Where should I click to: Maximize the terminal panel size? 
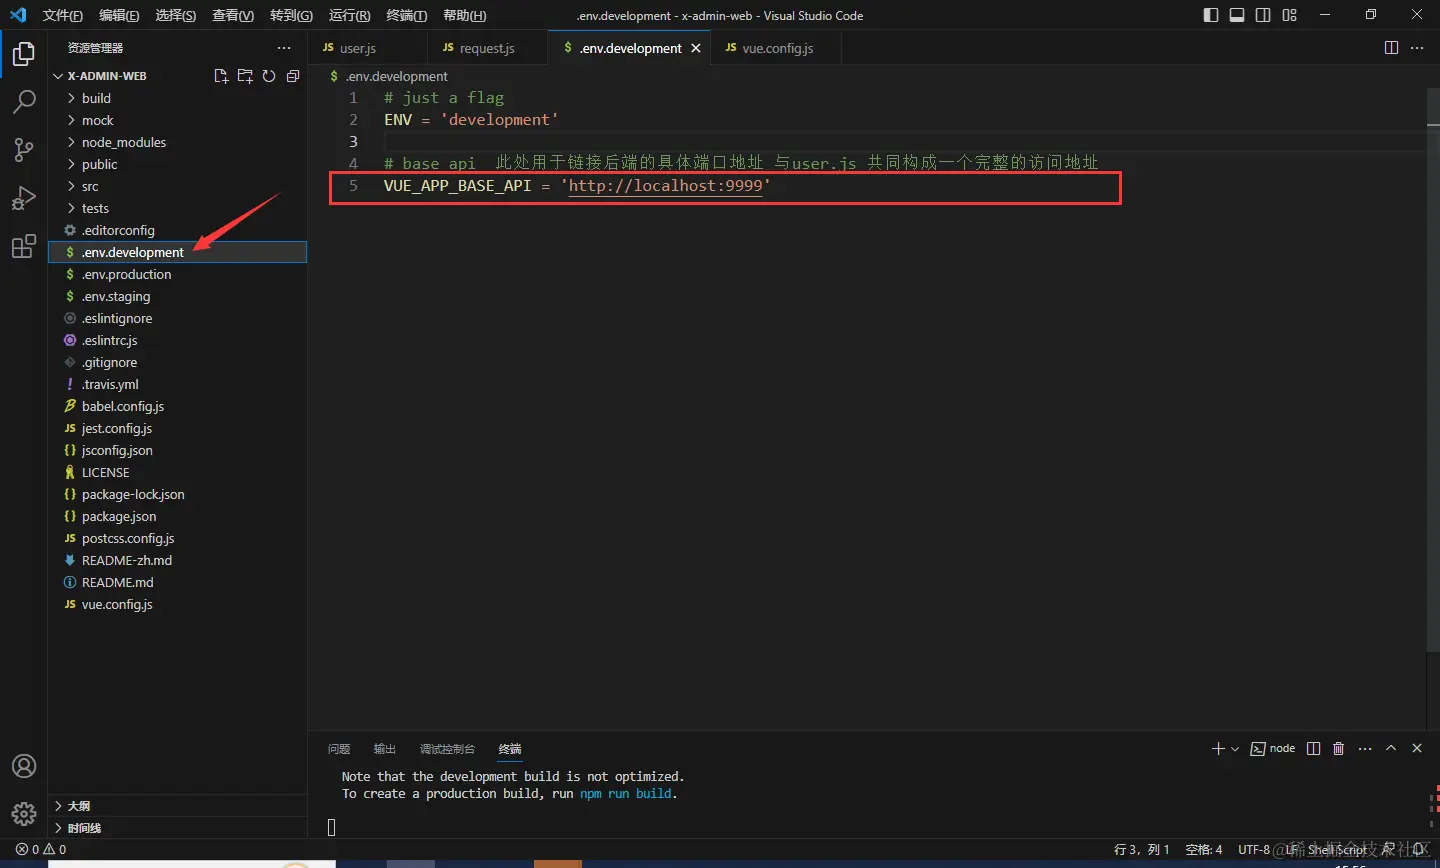coord(1391,748)
